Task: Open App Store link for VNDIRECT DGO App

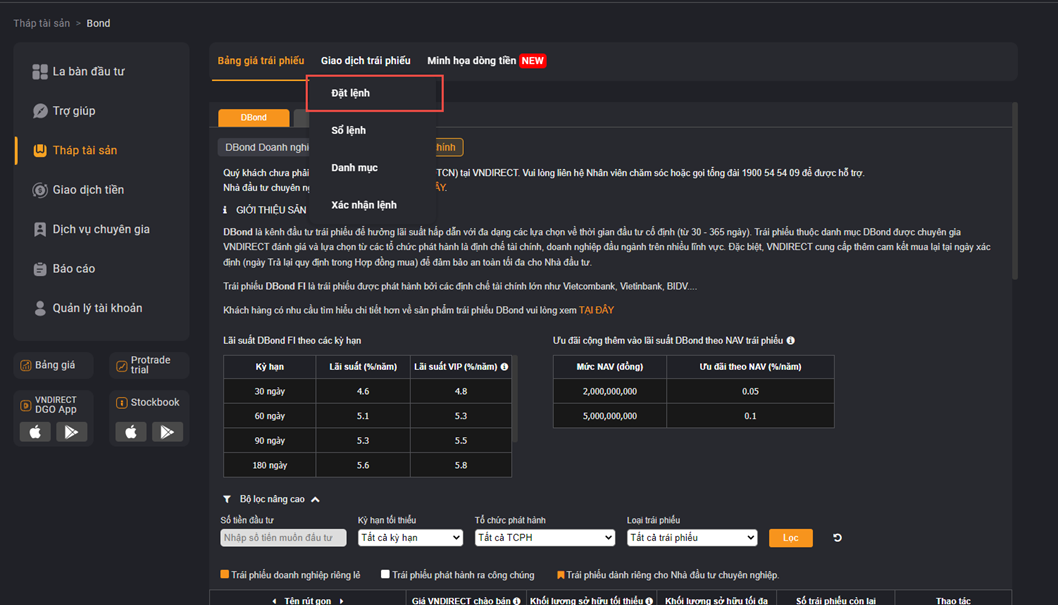Action: (35, 432)
